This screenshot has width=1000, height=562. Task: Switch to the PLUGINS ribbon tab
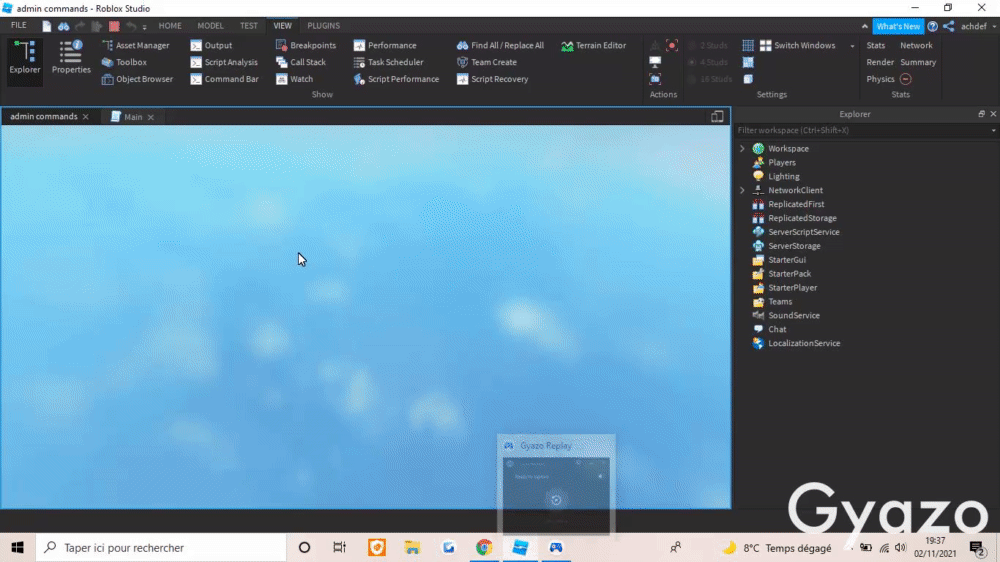click(323, 26)
